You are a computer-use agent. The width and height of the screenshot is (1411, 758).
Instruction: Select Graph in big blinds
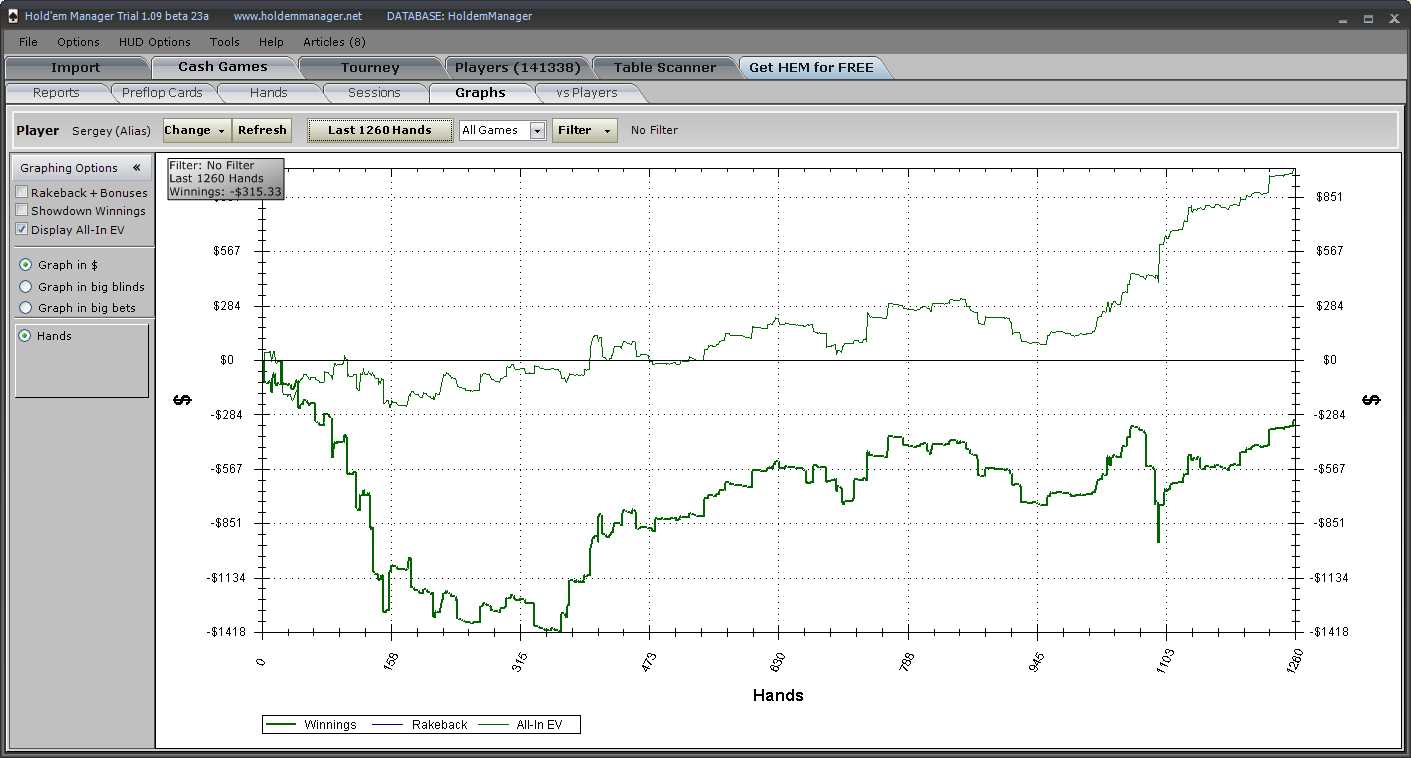pos(26,287)
